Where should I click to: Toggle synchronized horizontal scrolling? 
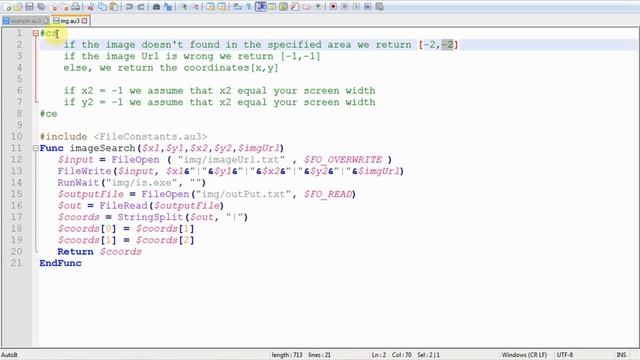pos(222,7)
